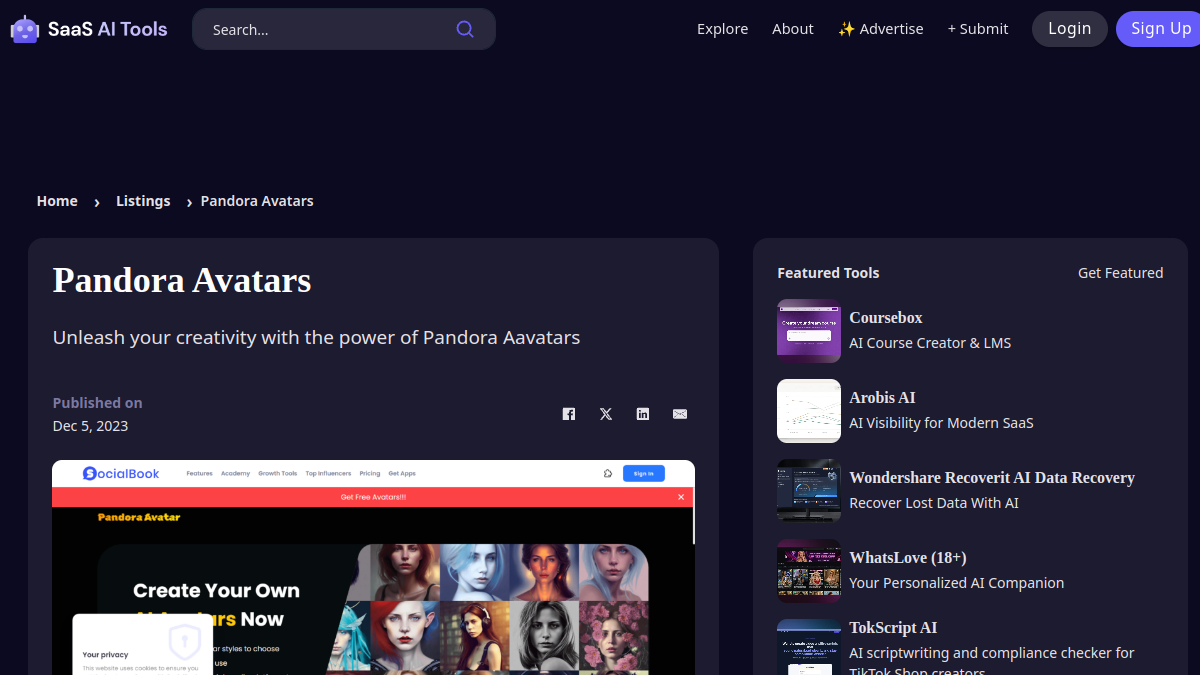Click the Pandora Avatars breadcrumb text
Viewport: 1200px width, 675px height.
coord(257,201)
